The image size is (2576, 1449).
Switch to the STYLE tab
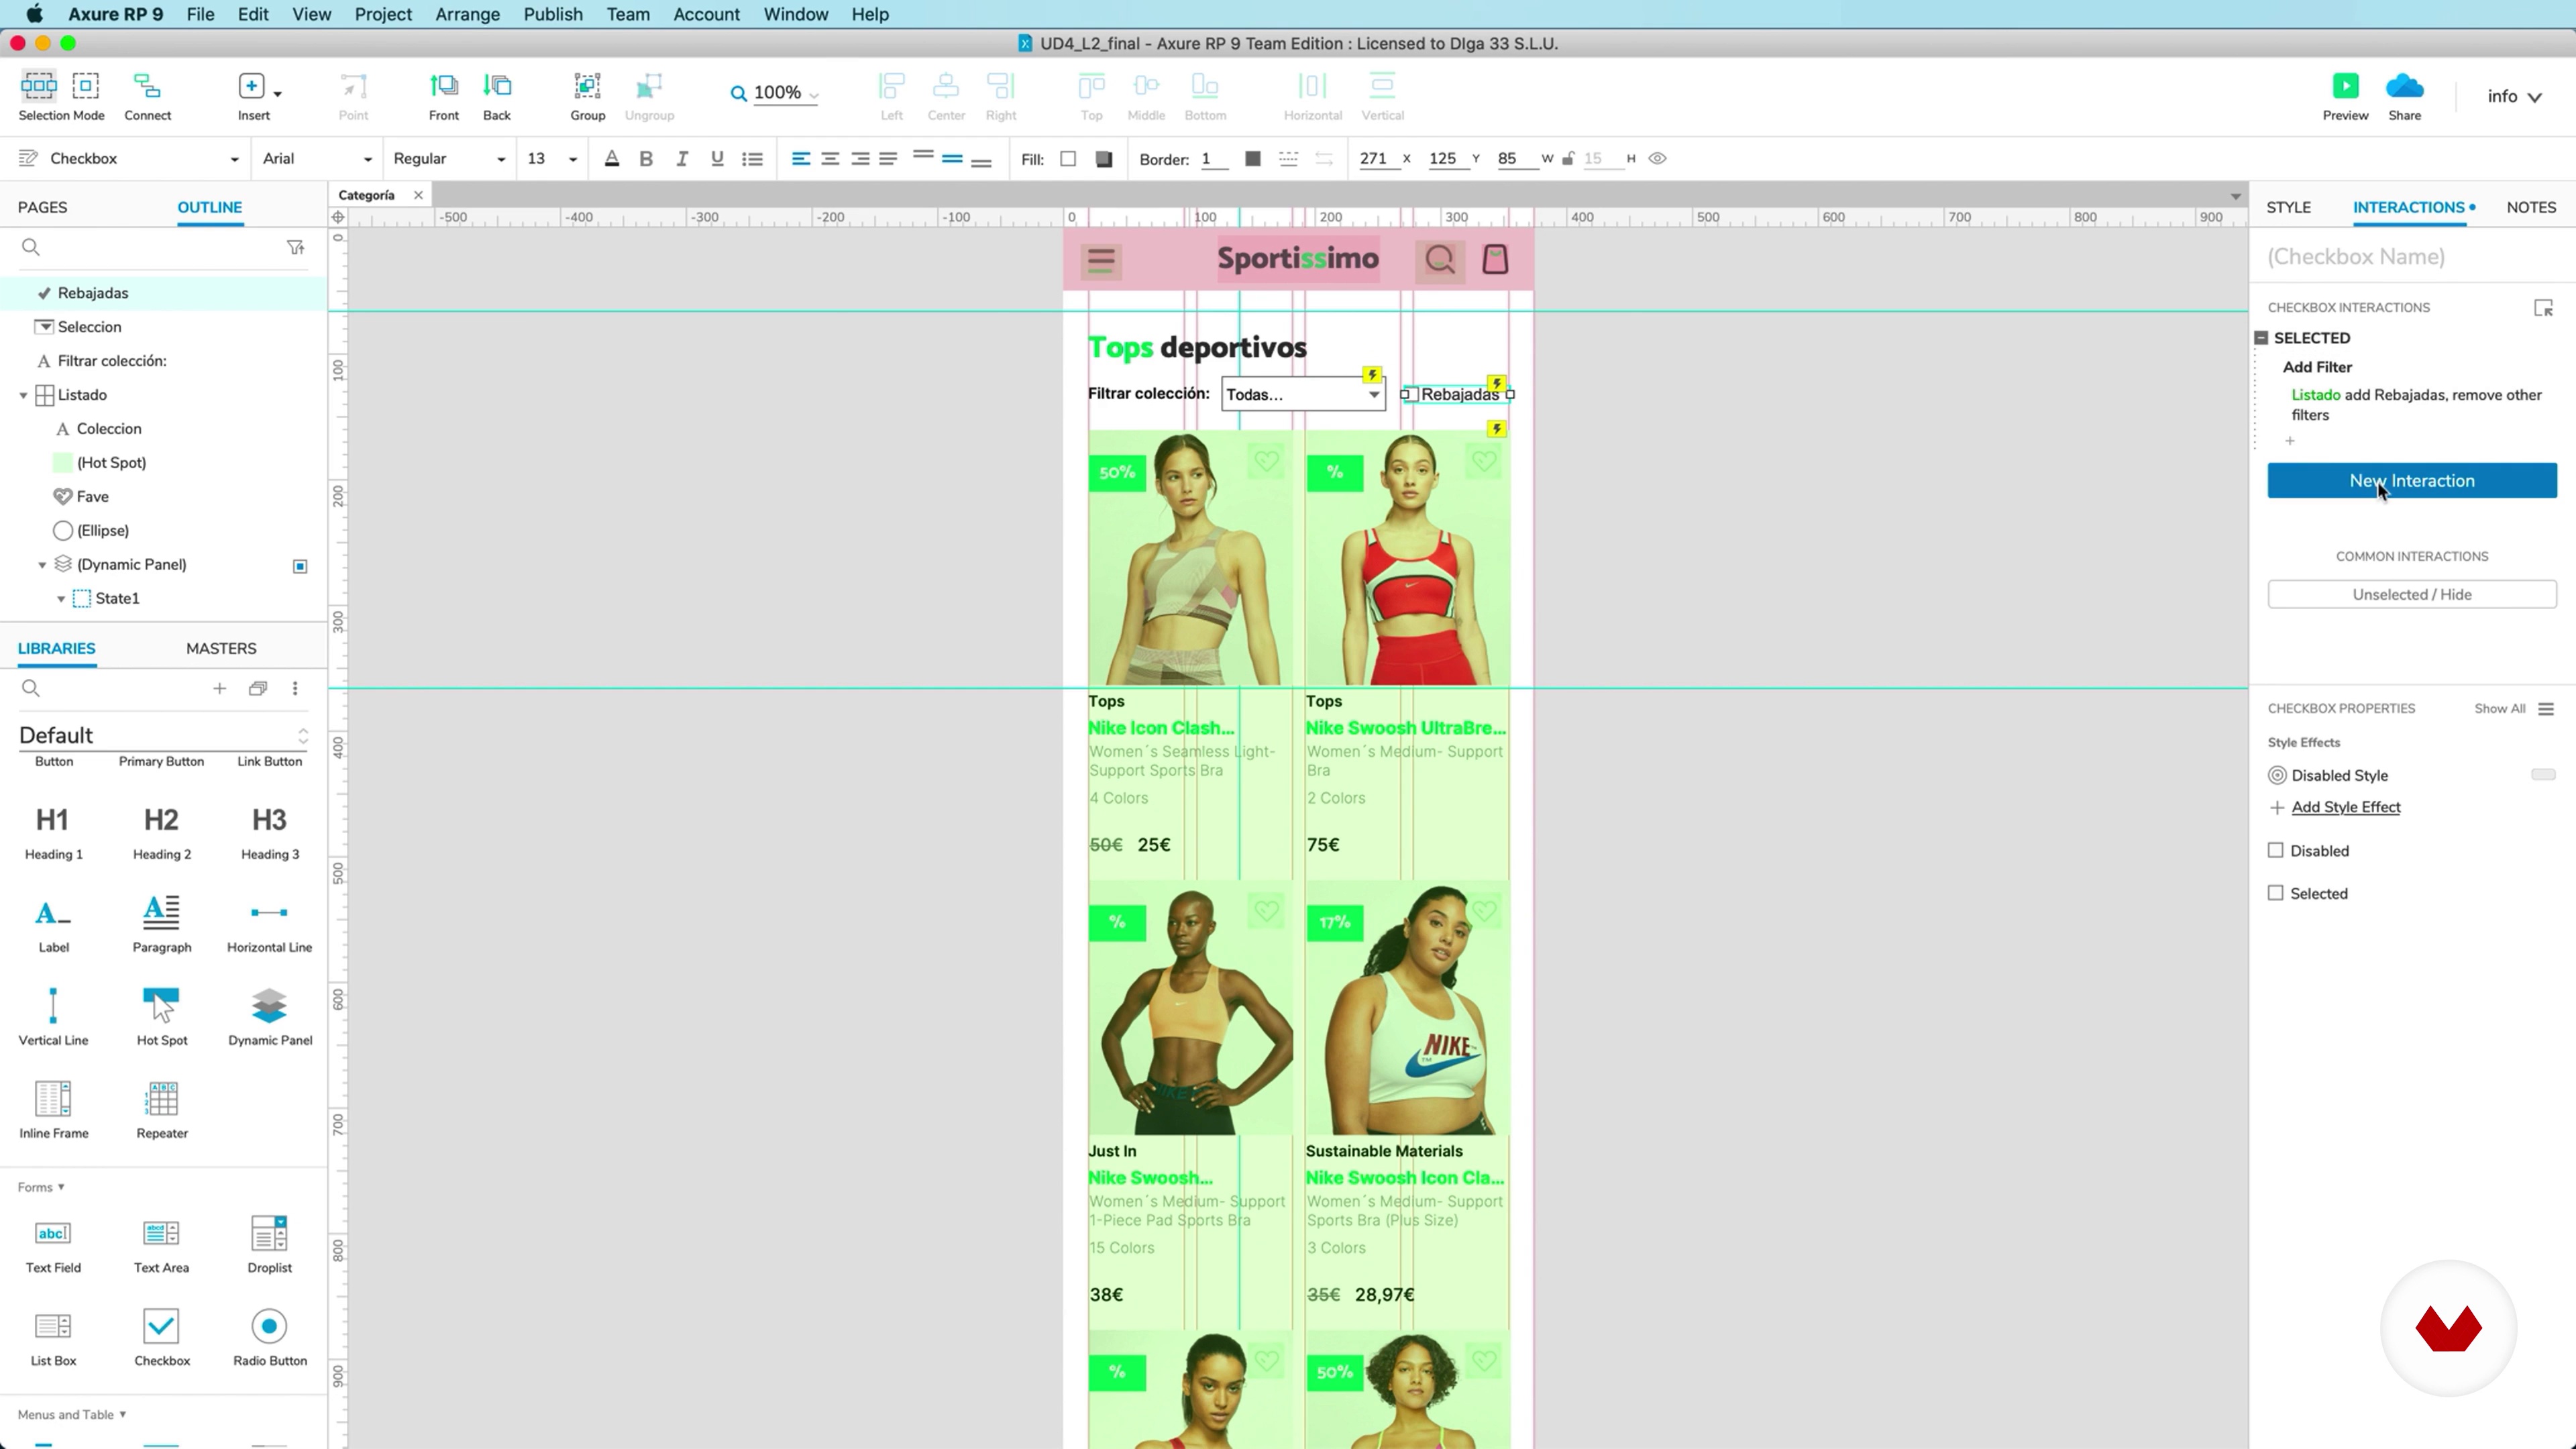(x=2288, y=207)
